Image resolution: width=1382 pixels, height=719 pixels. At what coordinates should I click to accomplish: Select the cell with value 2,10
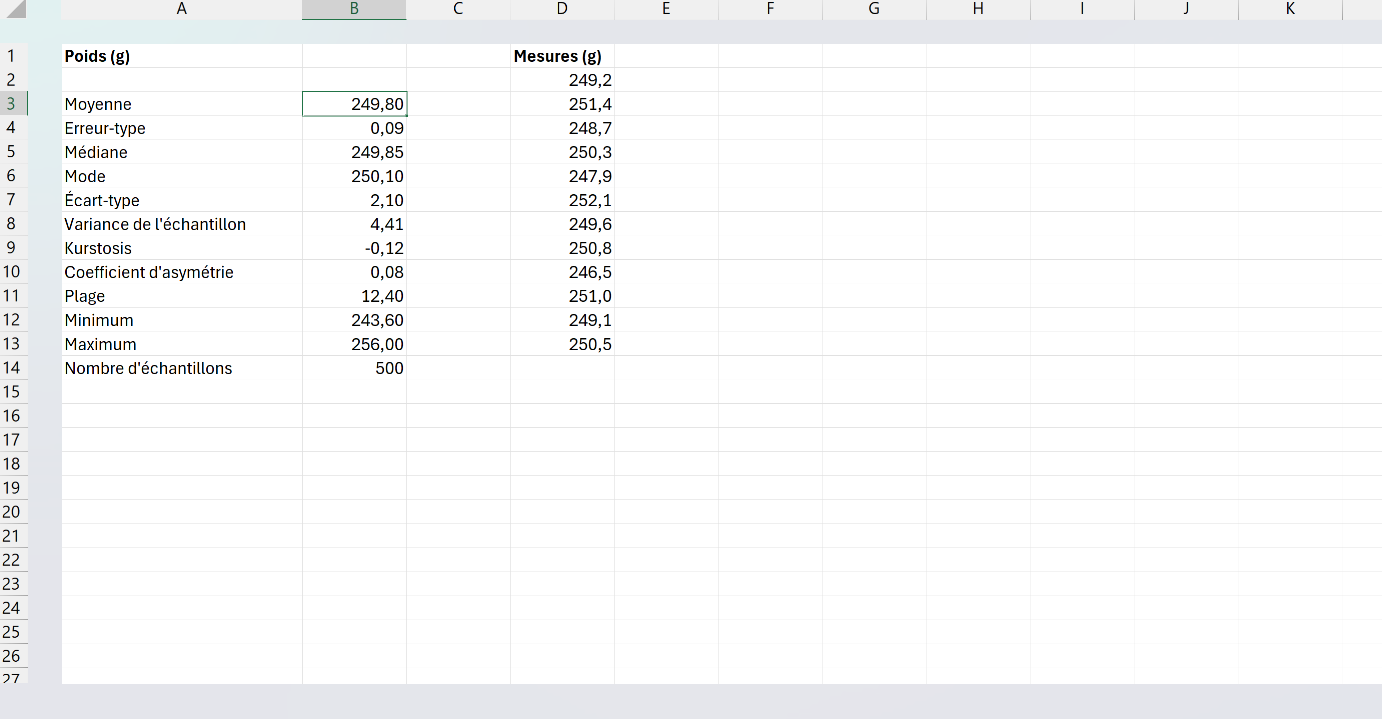(354, 200)
